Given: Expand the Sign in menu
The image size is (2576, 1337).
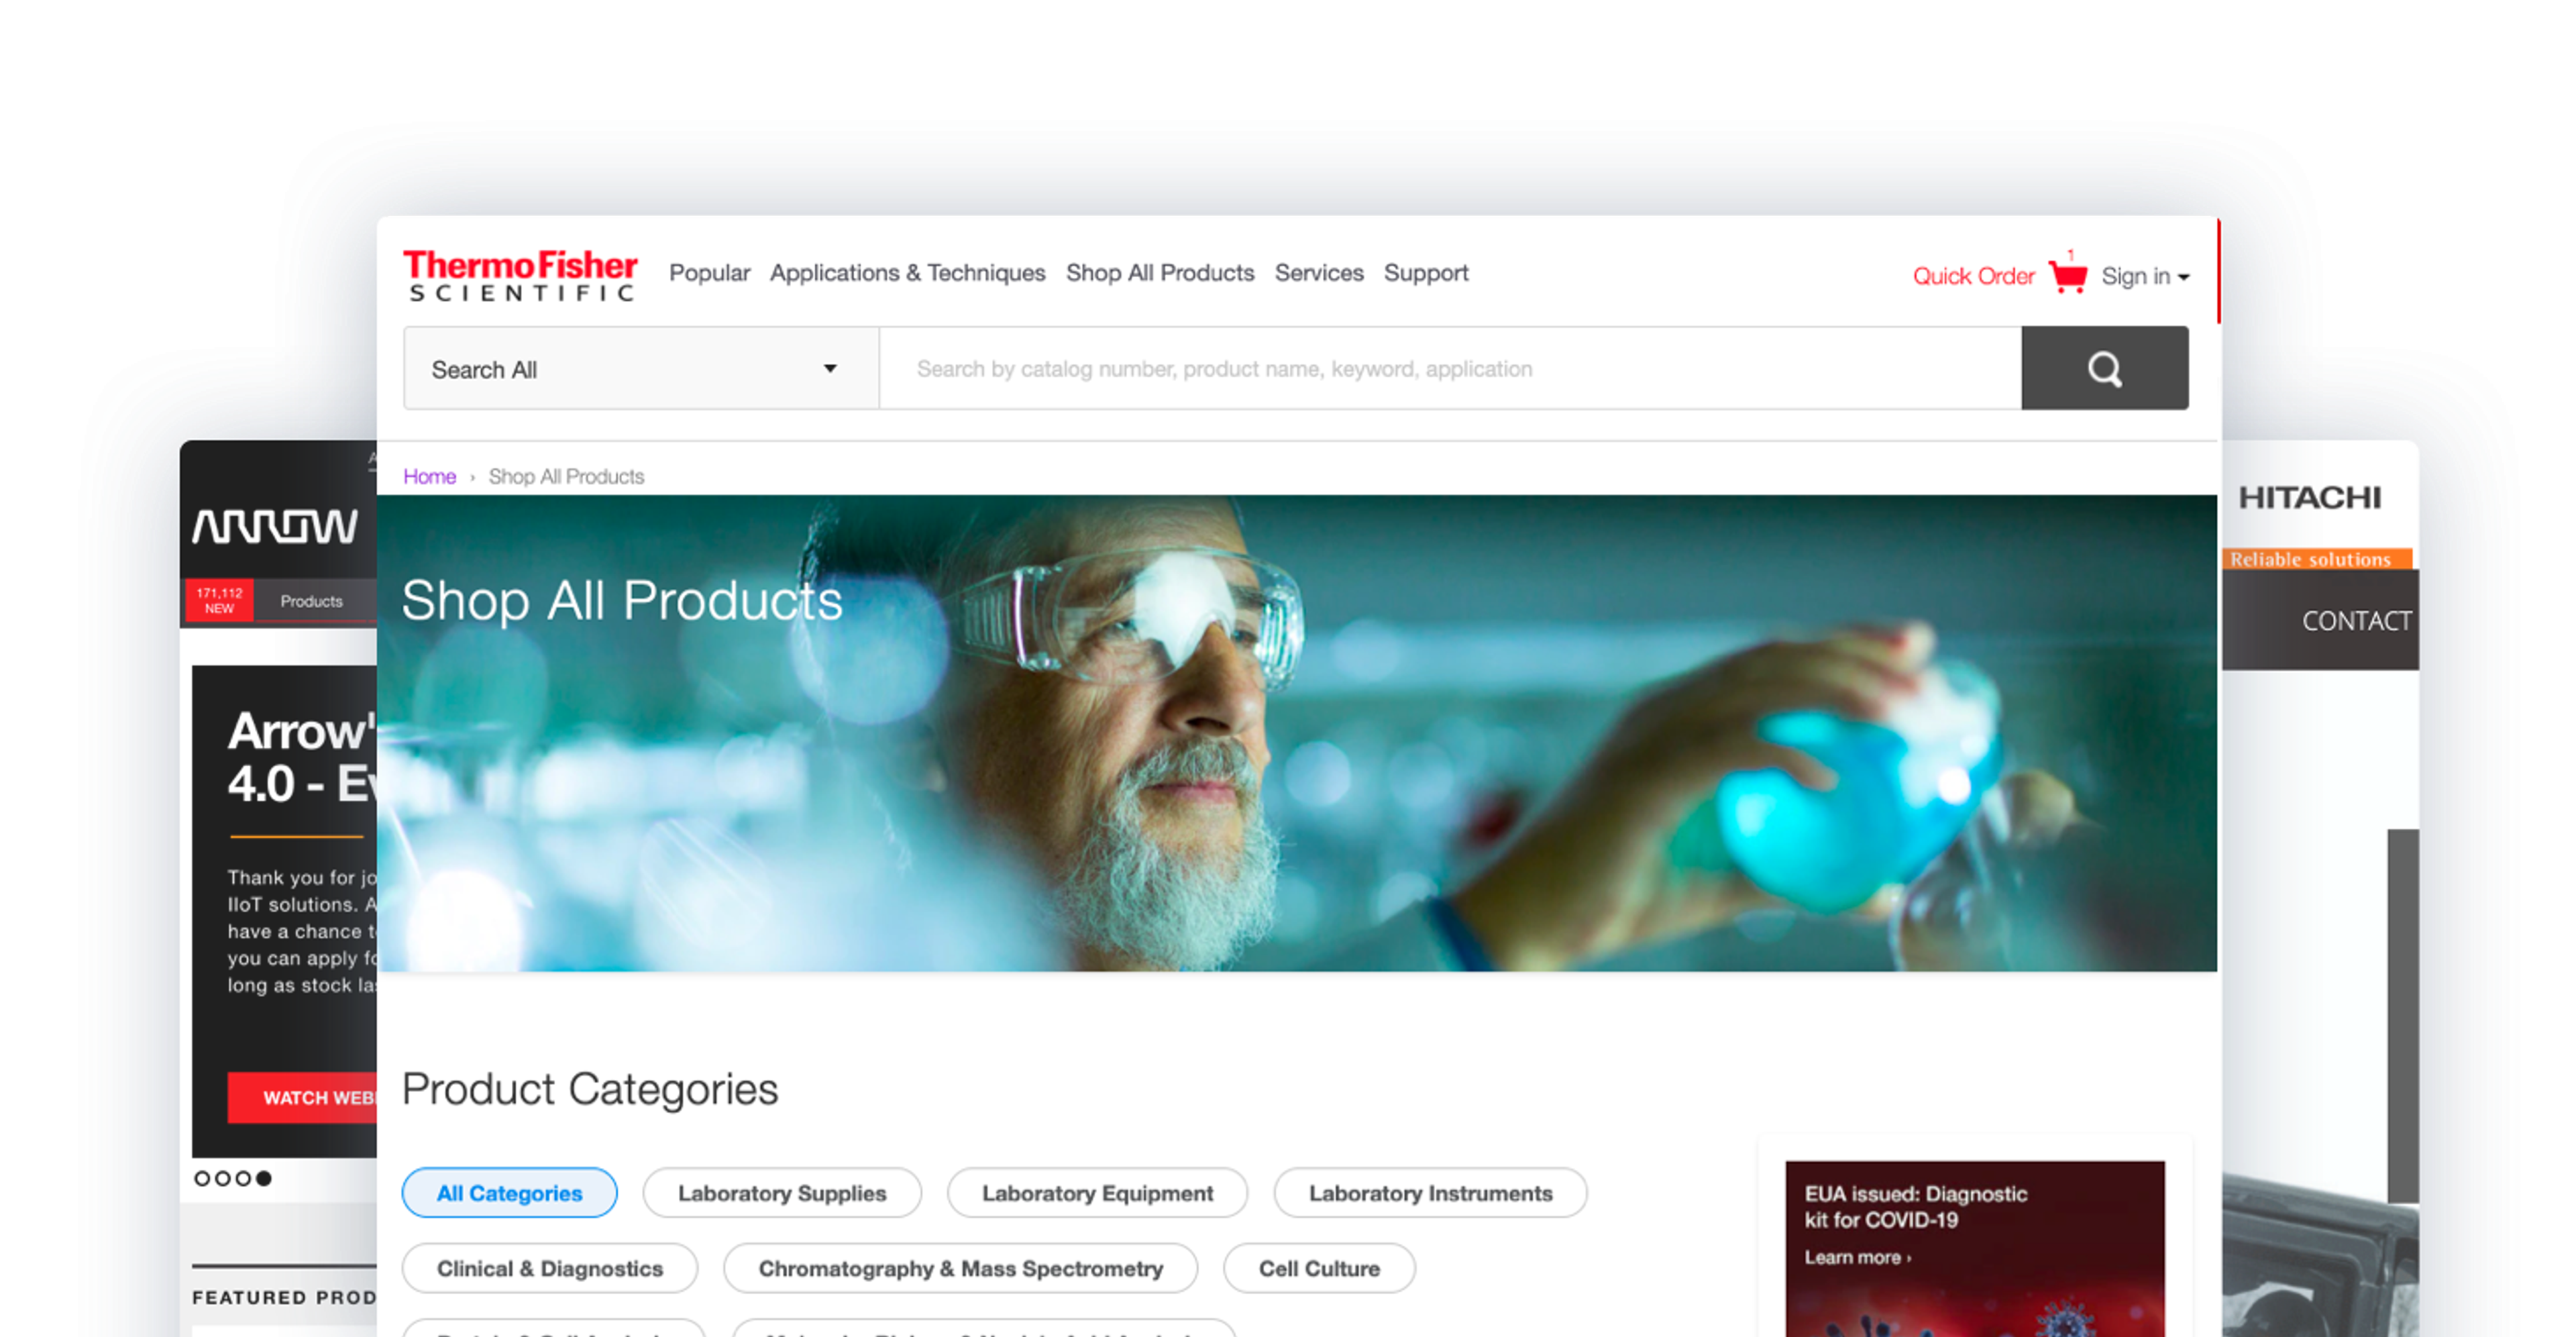Looking at the screenshot, I should (x=2145, y=276).
